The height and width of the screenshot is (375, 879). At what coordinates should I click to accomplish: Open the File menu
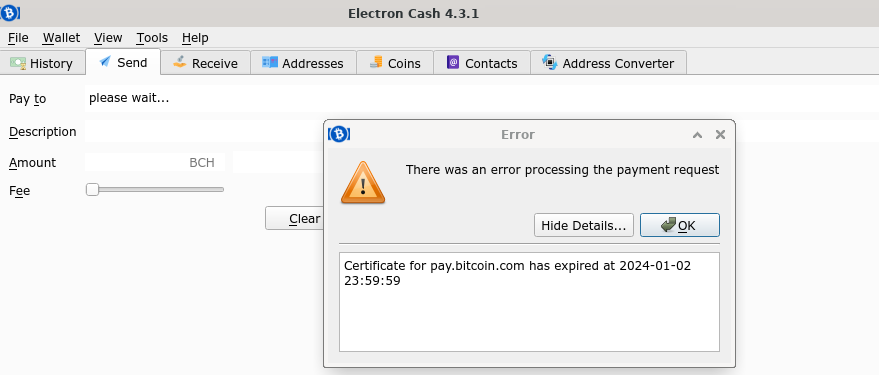(18, 38)
